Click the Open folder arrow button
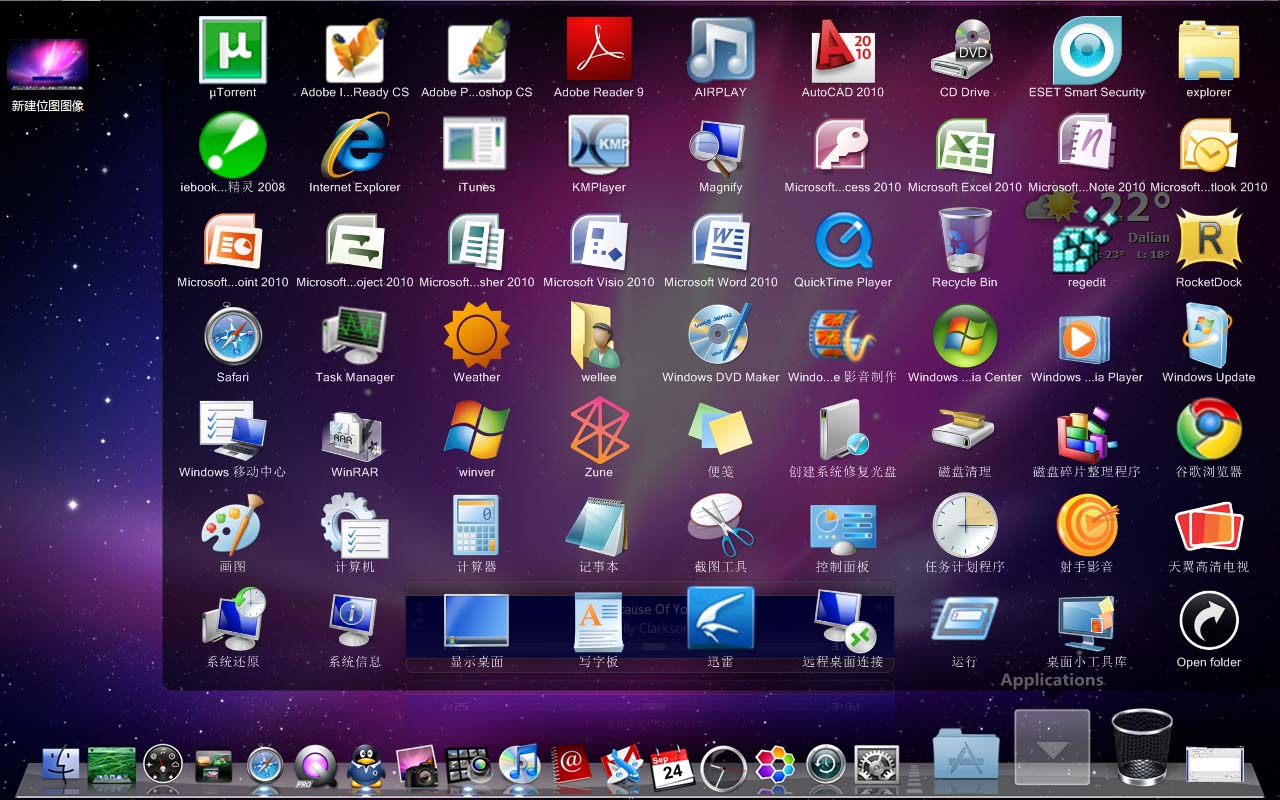Screen dimensions: 1280x800 tap(1209, 620)
